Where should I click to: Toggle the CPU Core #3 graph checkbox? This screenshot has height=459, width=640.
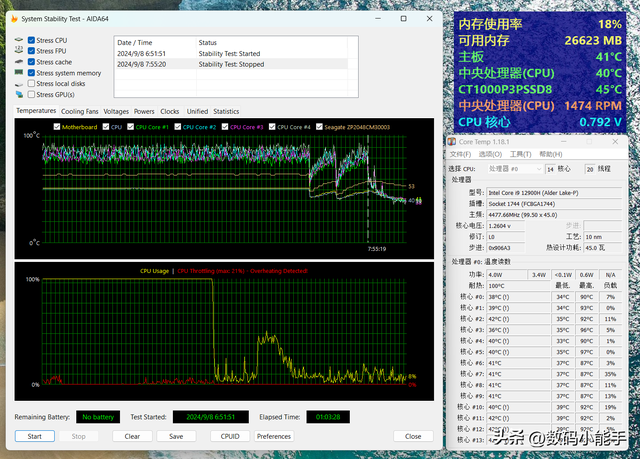(x=225, y=126)
